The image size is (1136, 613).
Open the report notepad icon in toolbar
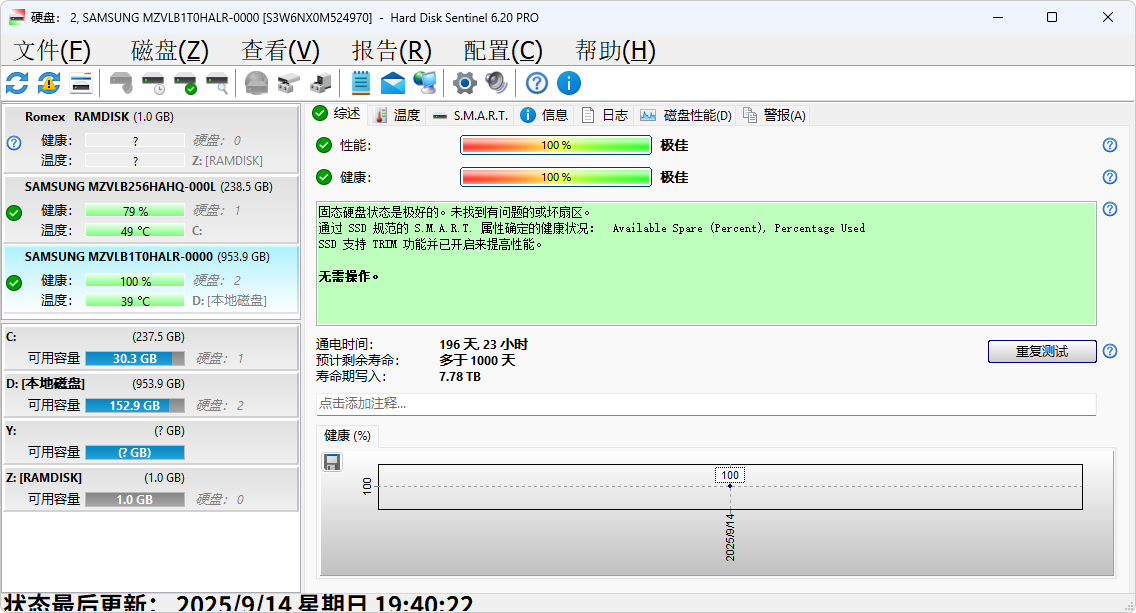point(360,83)
